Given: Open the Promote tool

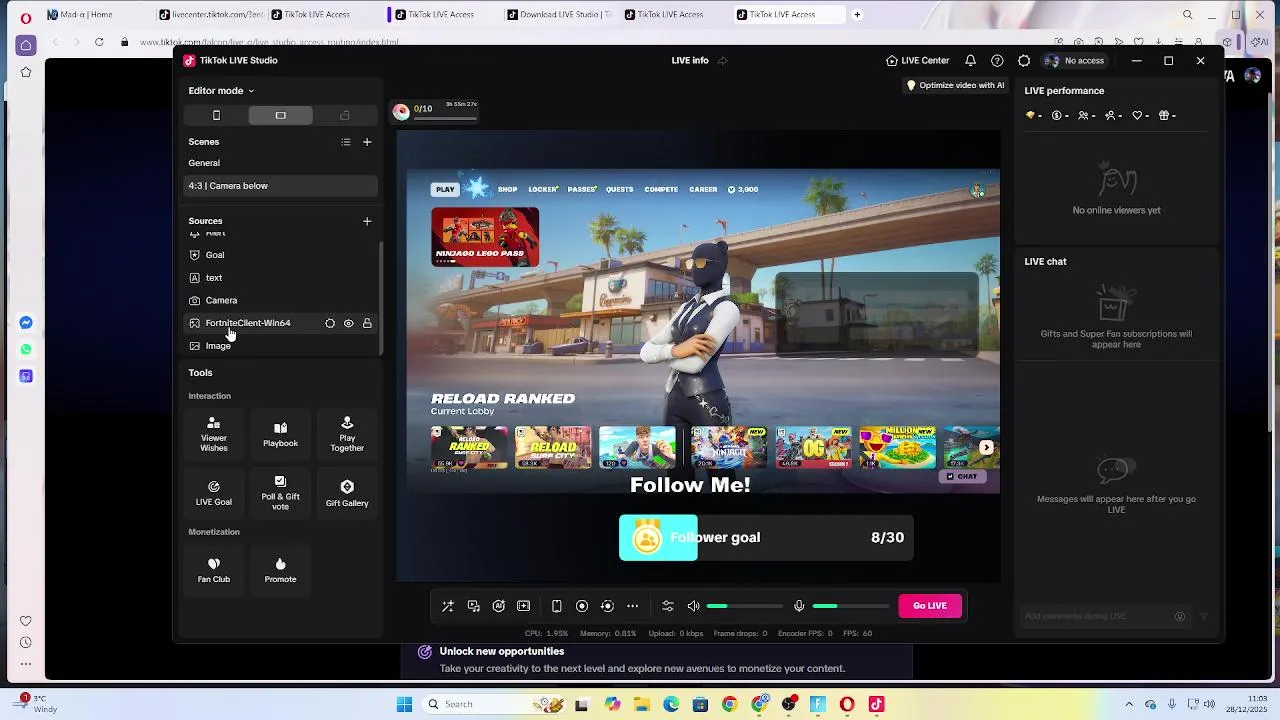Looking at the screenshot, I should coord(280,570).
